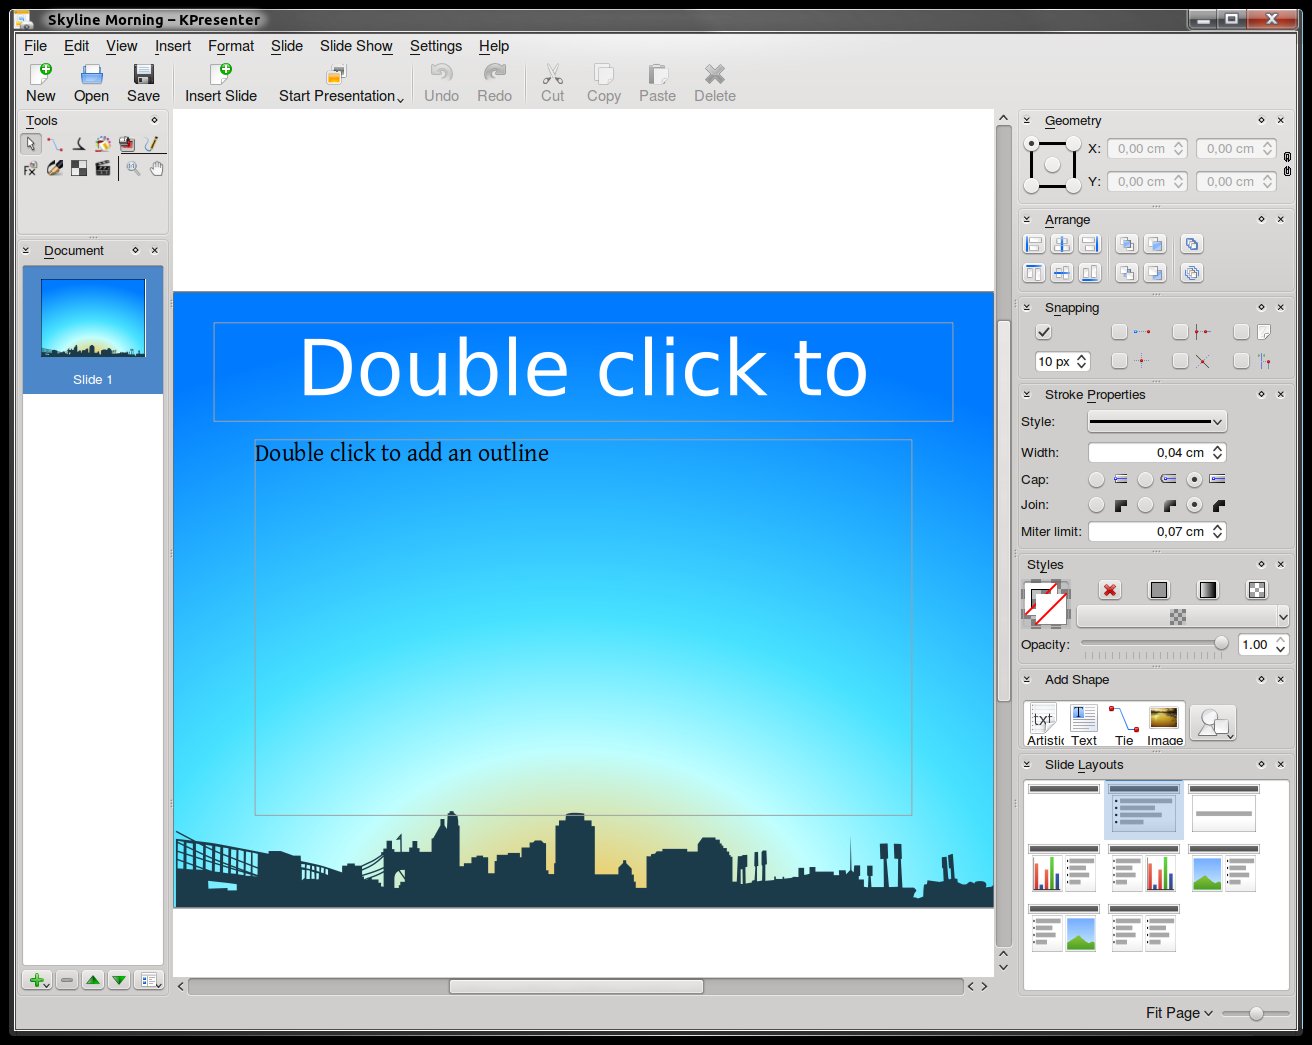
Task: Click the red X no-fill style button
Action: tap(1109, 590)
